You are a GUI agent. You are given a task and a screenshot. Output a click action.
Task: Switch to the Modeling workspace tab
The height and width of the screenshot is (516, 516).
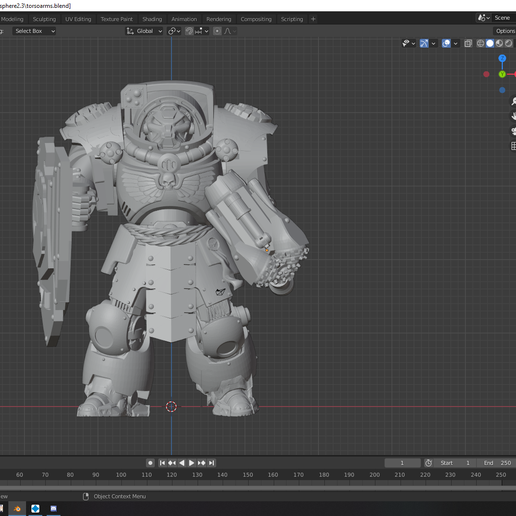pyautogui.click(x=12, y=19)
